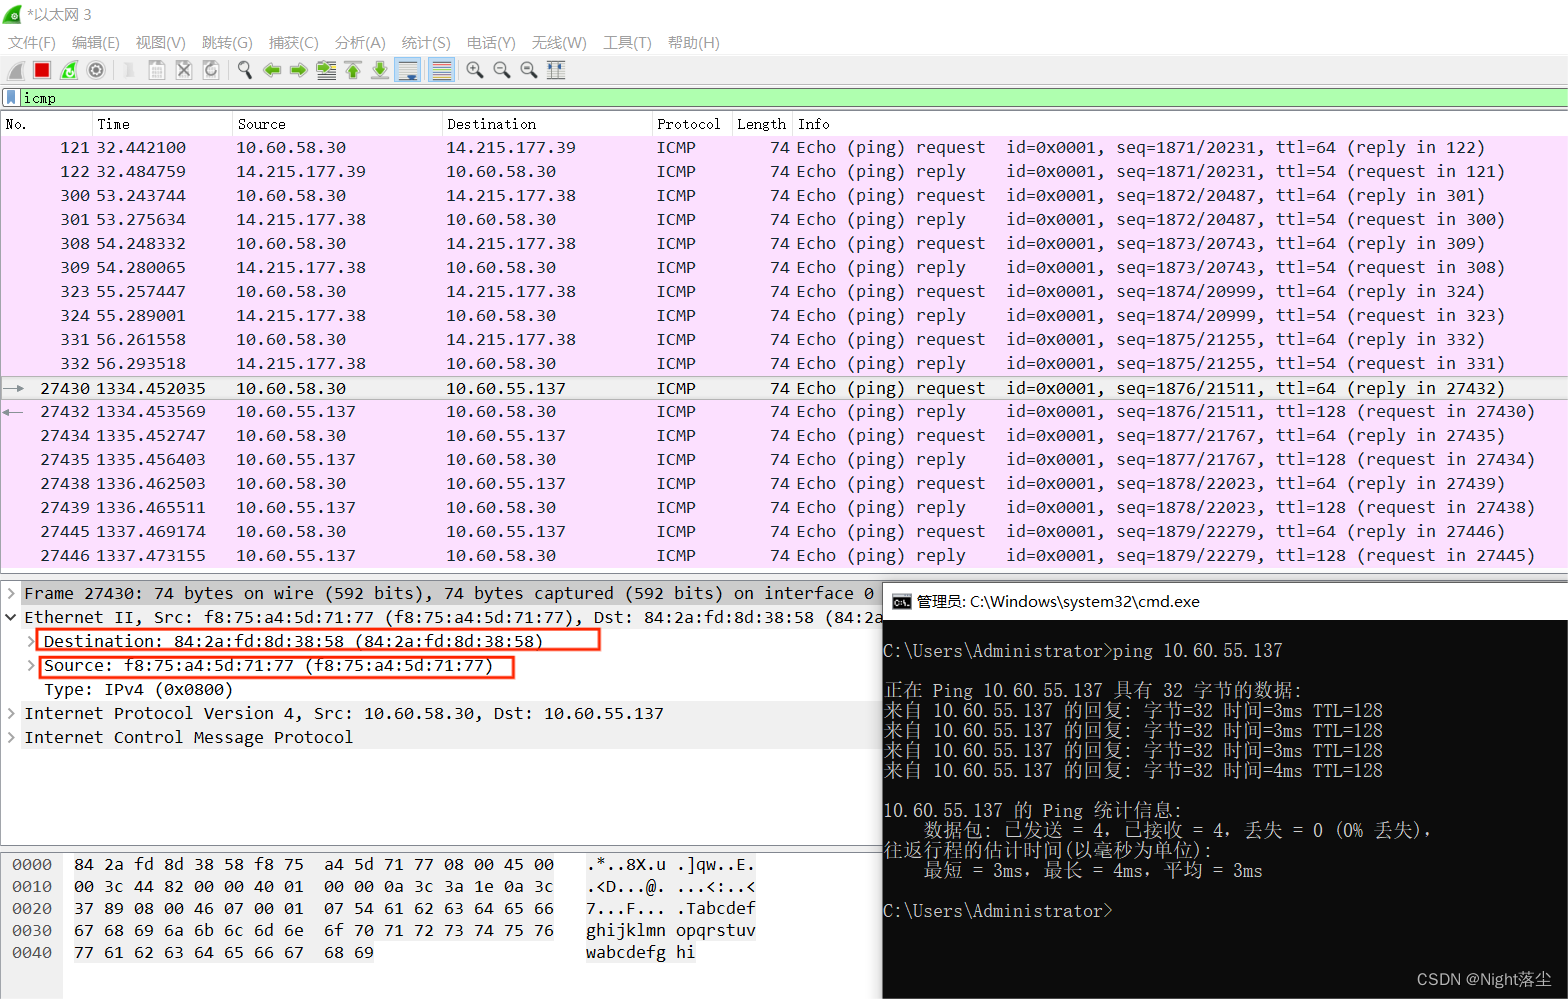Select packet 27439 reply row
Image resolution: width=1568 pixels, height=999 pixels.
(784, 508)
